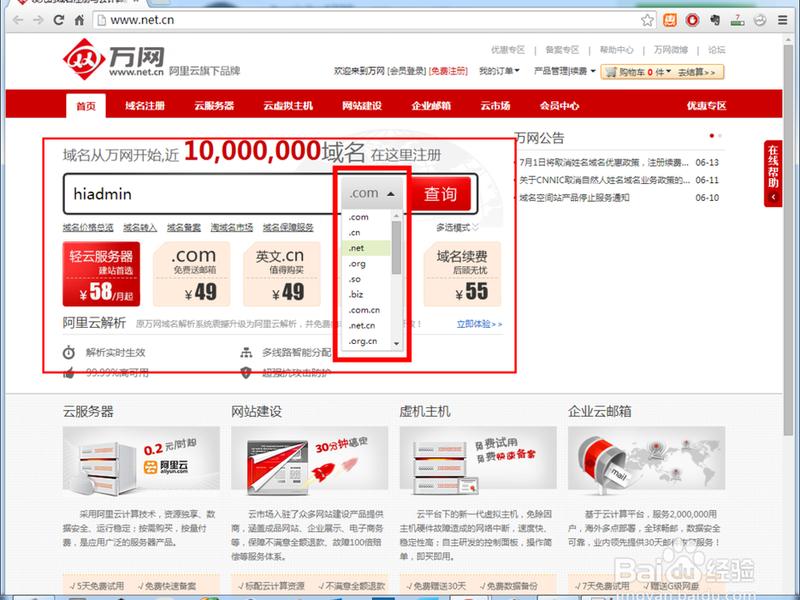Click the 免费注册 link
Image resolution: width=800 pixels, height=600 pixels.
click(x=448, y=71)
